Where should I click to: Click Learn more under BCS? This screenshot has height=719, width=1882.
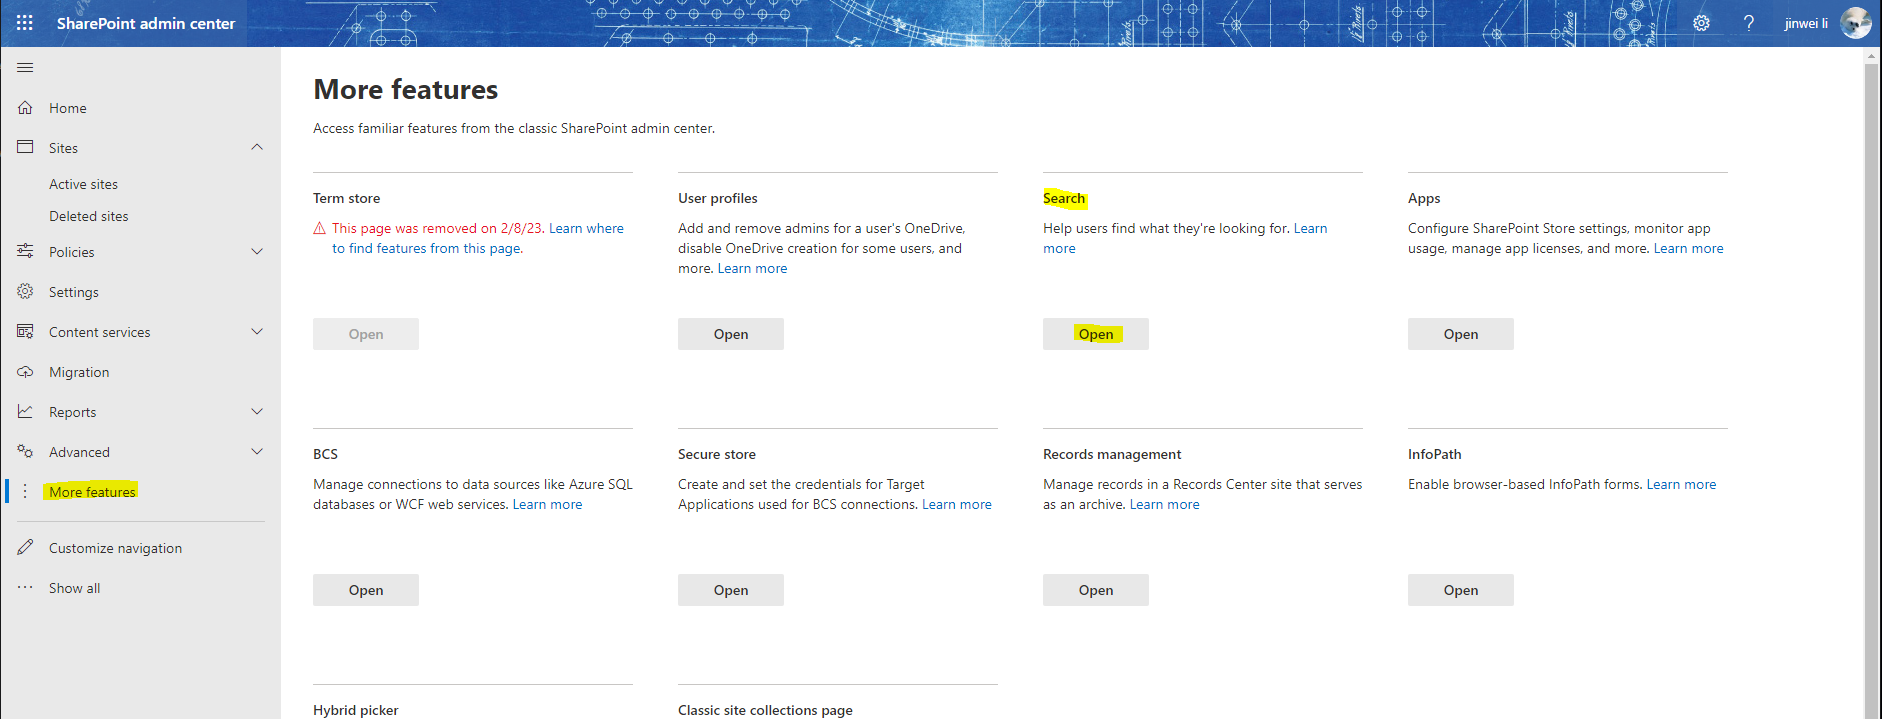(547, 504)
